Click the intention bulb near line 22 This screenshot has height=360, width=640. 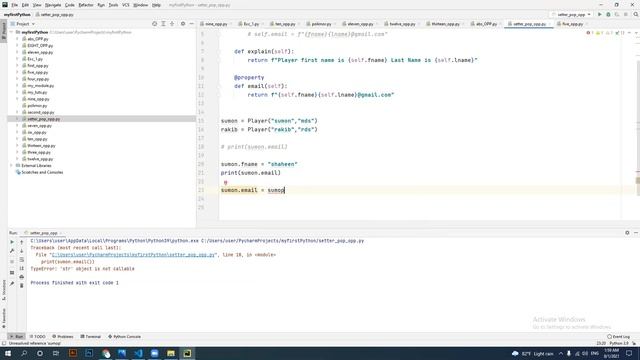pyautogui.click(x=225, y=182)
